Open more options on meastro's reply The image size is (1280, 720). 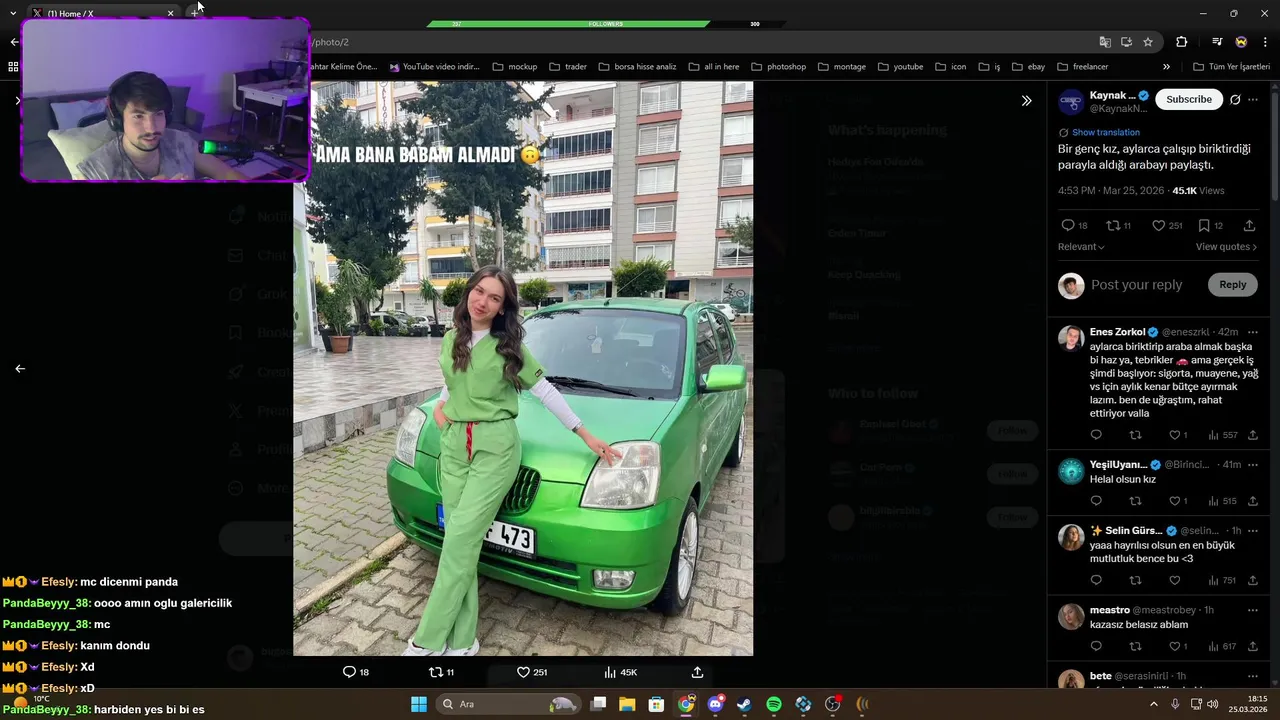tap(1253, 610)
